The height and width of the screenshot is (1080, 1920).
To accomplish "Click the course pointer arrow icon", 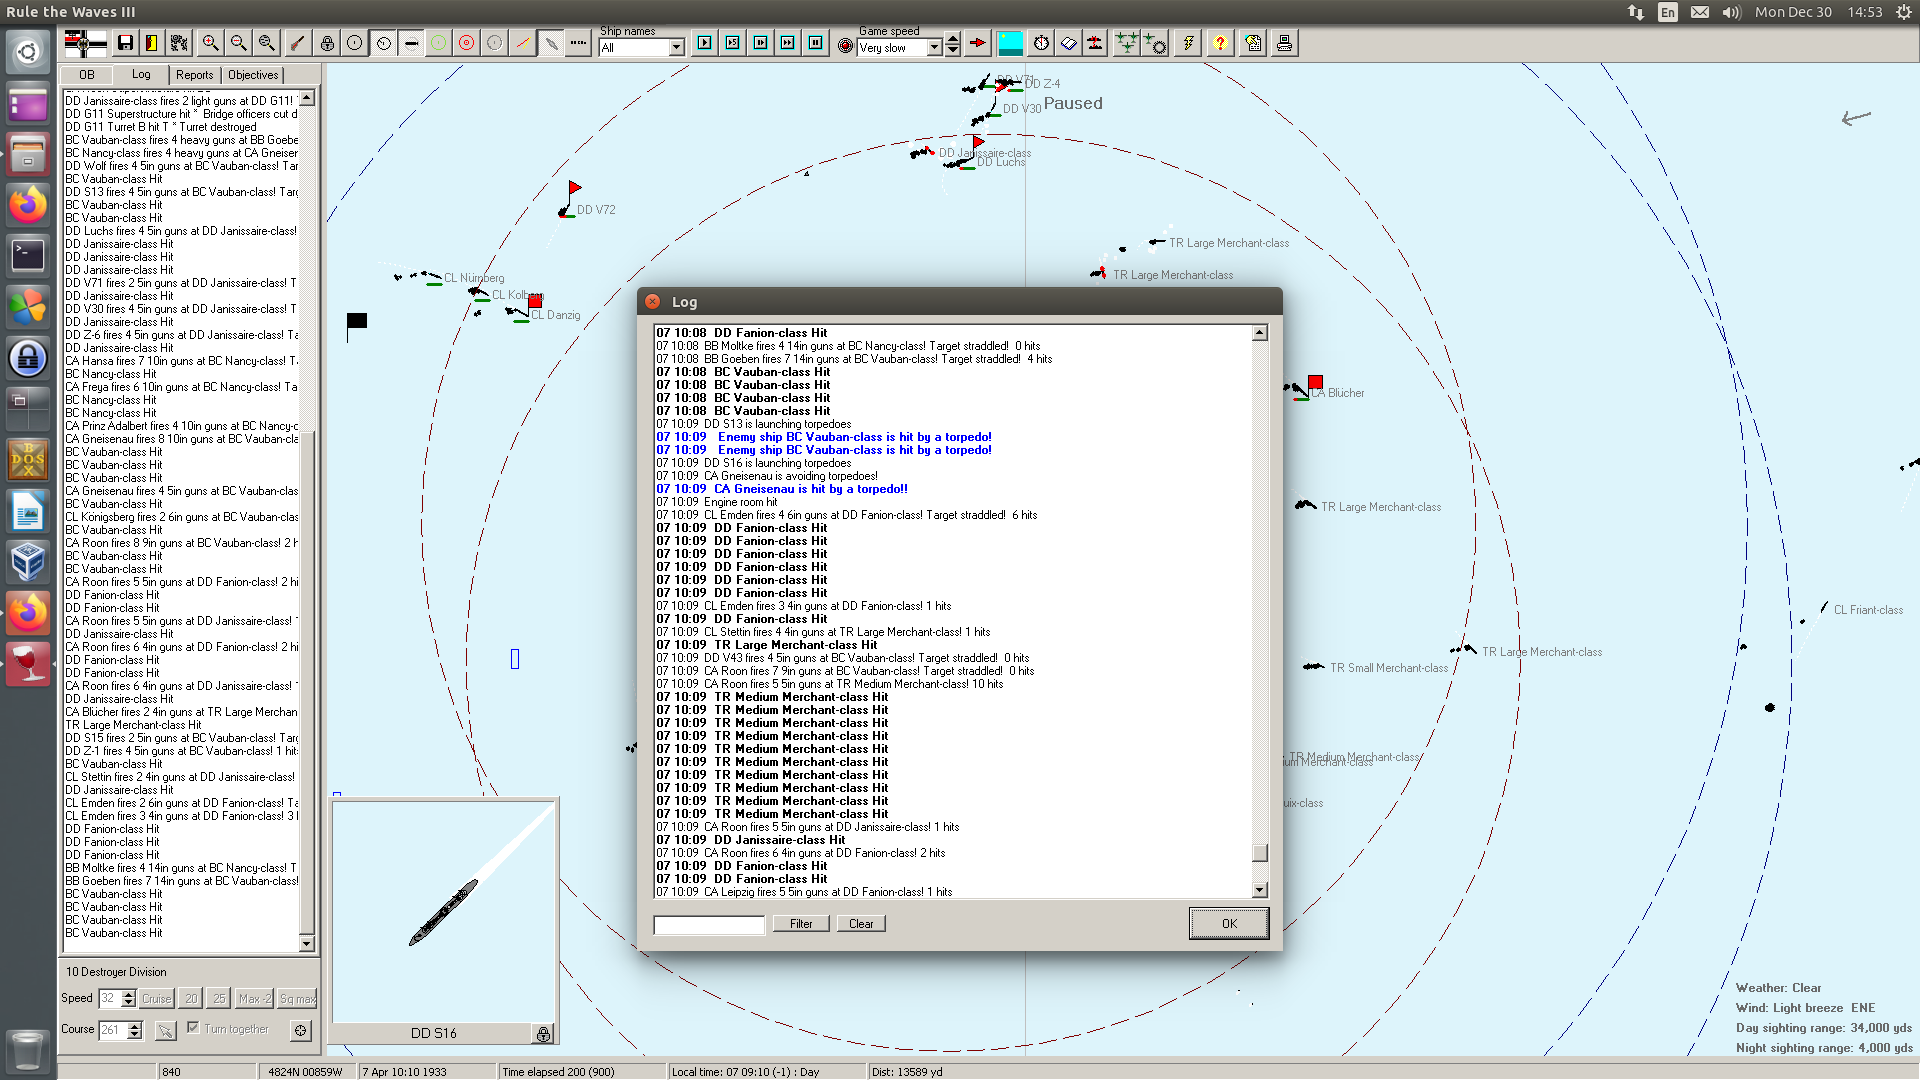I will point(165,1030).
